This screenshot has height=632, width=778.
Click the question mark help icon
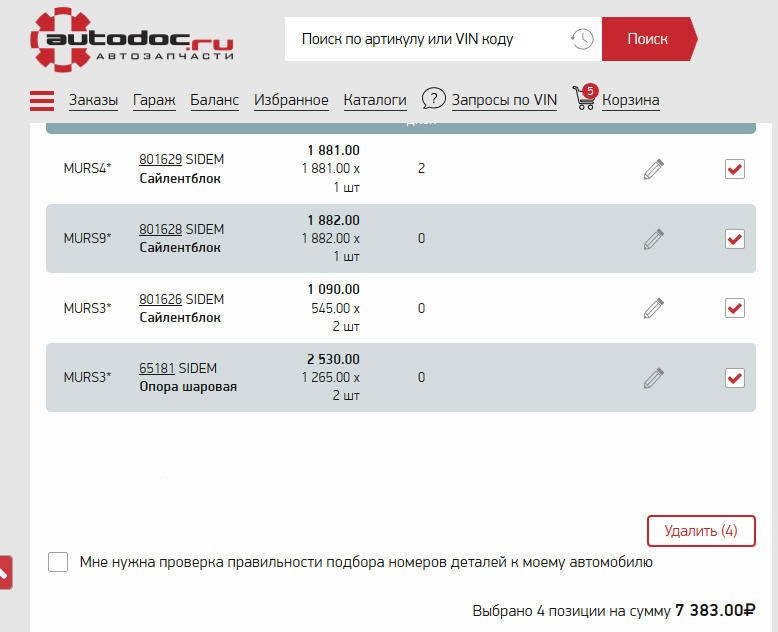click(433, 98)
